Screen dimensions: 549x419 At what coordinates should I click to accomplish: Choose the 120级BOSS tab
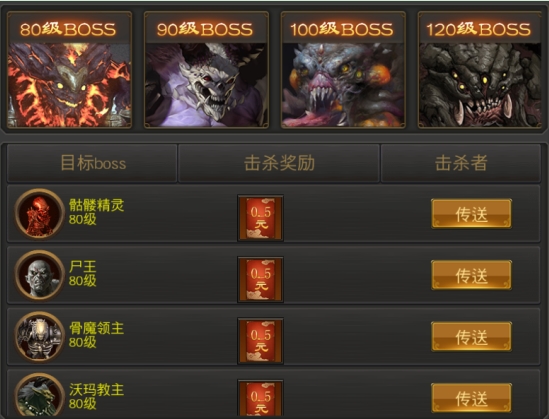coord(480,70)
